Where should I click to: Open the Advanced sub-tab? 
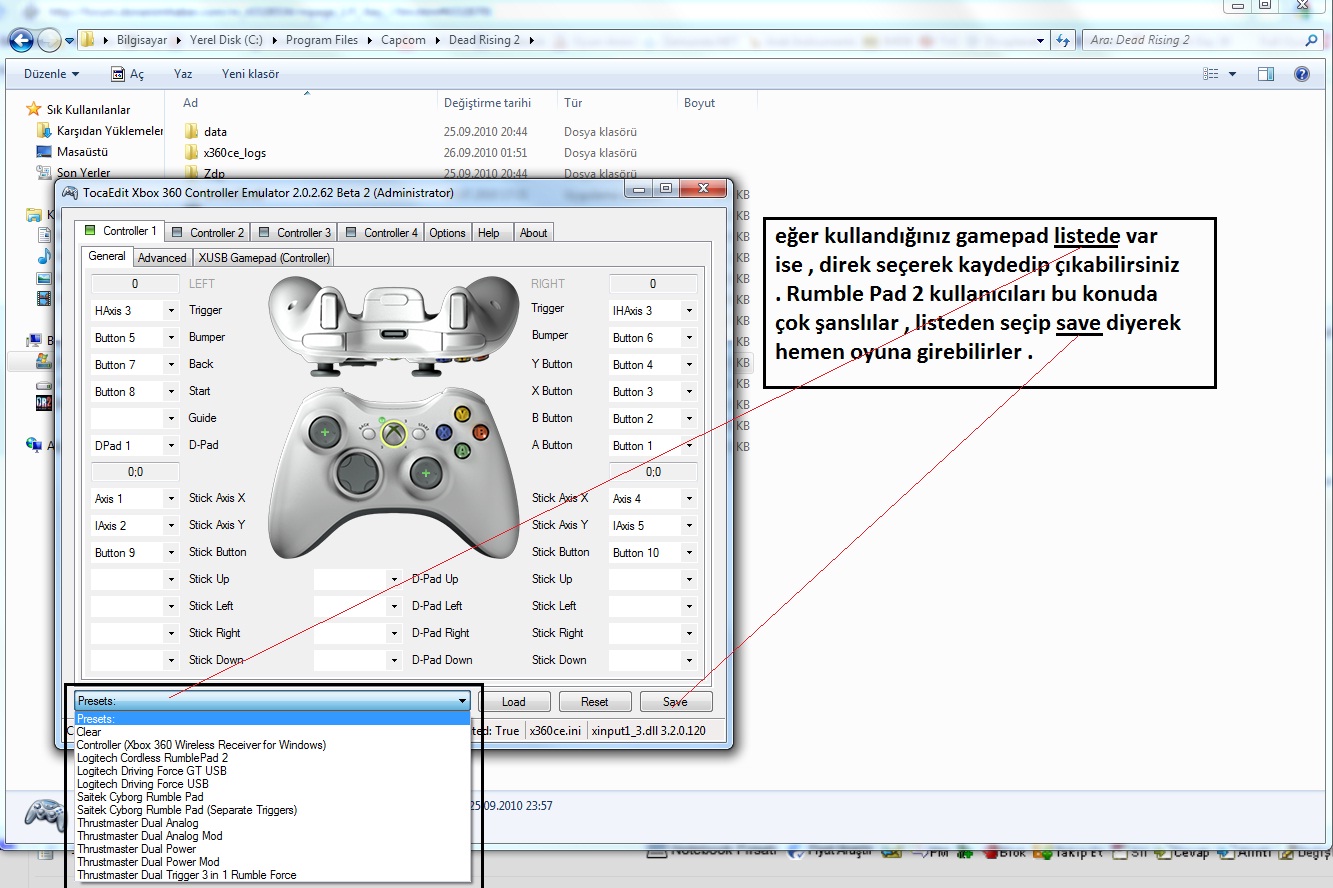coord(162,258)
